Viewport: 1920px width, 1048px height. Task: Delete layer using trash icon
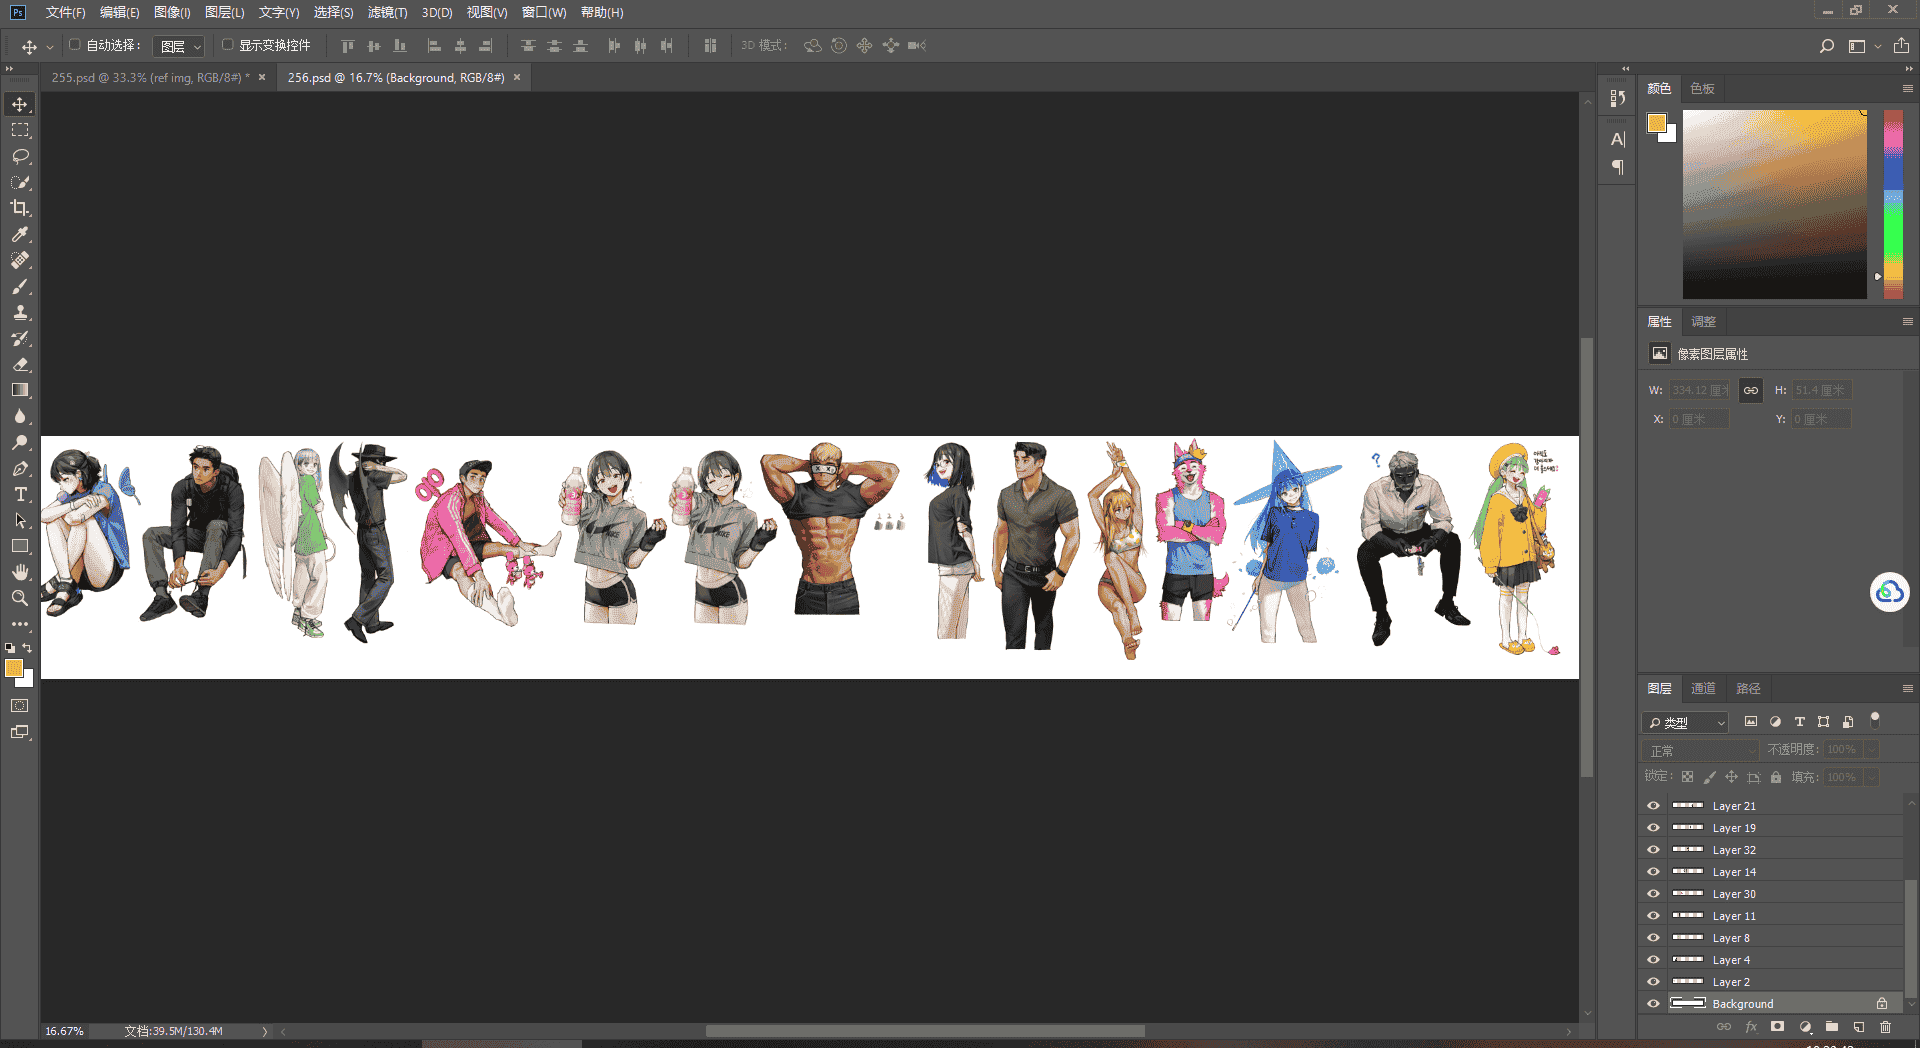1885,1027
